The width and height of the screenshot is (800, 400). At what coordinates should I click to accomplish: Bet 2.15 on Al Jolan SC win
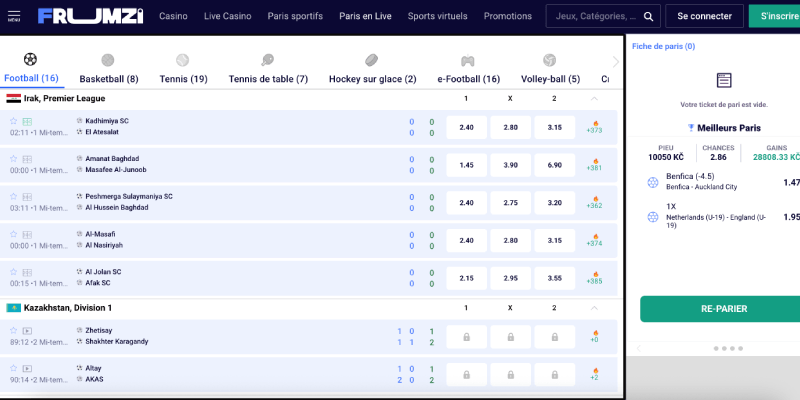click(466, 279)
